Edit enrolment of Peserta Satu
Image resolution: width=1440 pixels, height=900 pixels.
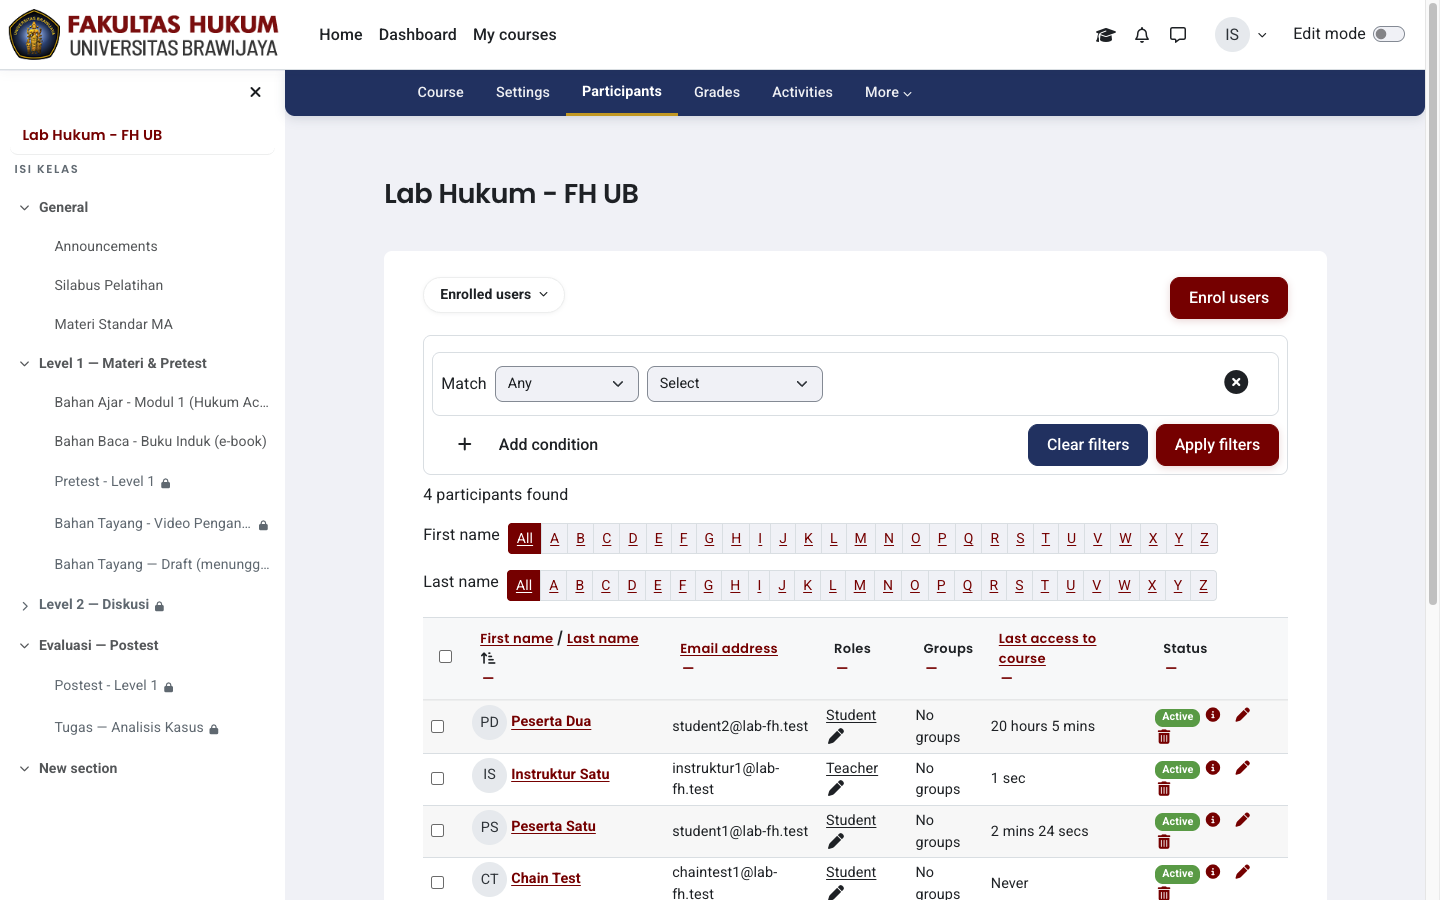pos(1243,820)
